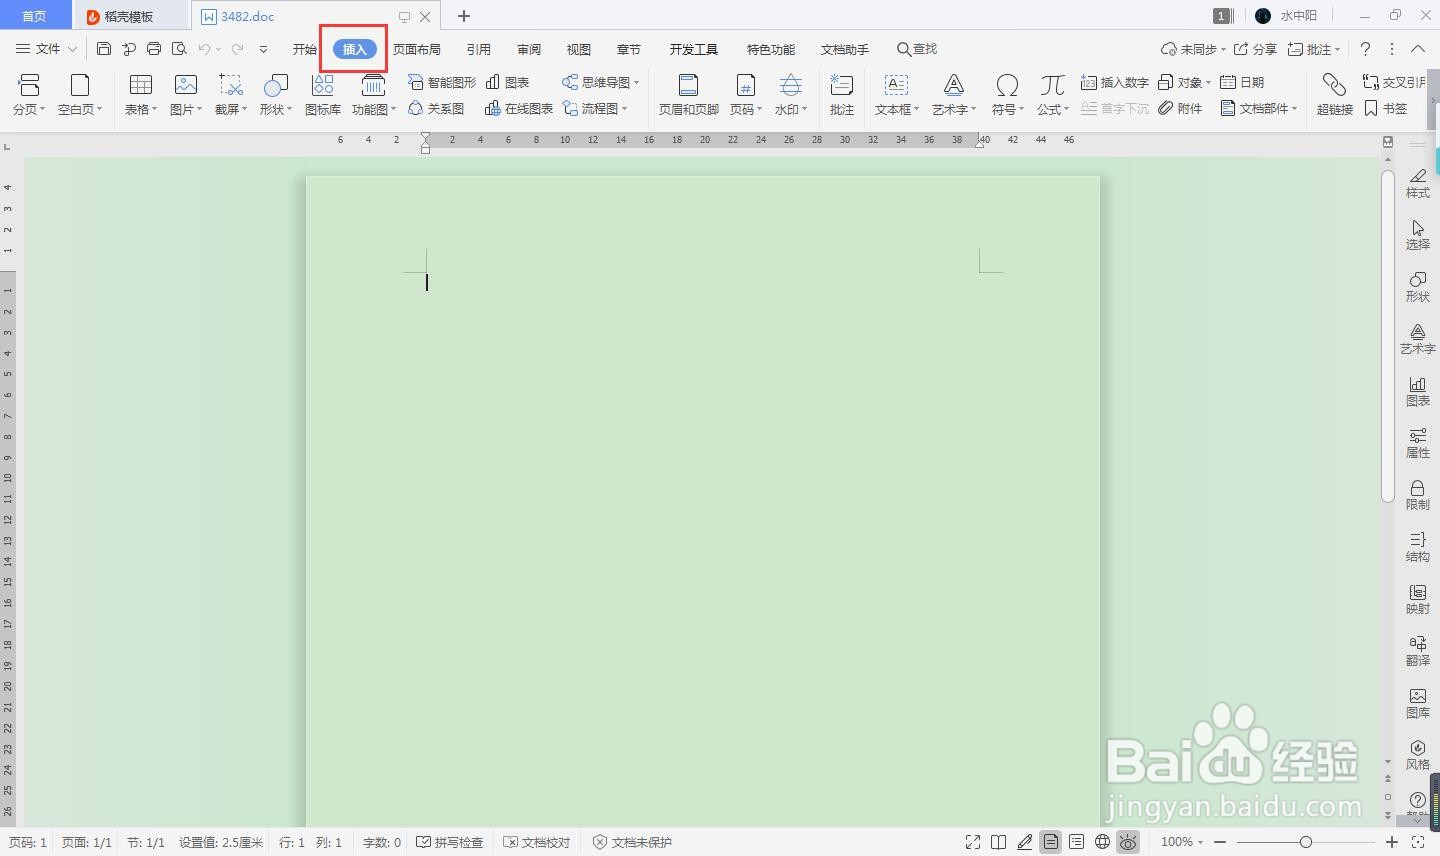Insert a 关系图 relationship diagram
1440x856 pixels.
click(436, 108)
